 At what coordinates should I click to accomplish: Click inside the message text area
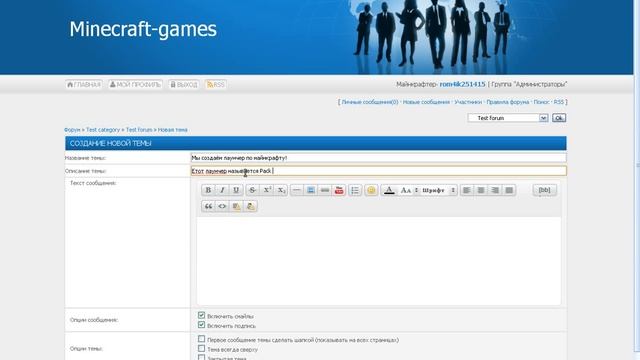pyautogui.click(x=379, y=260)
